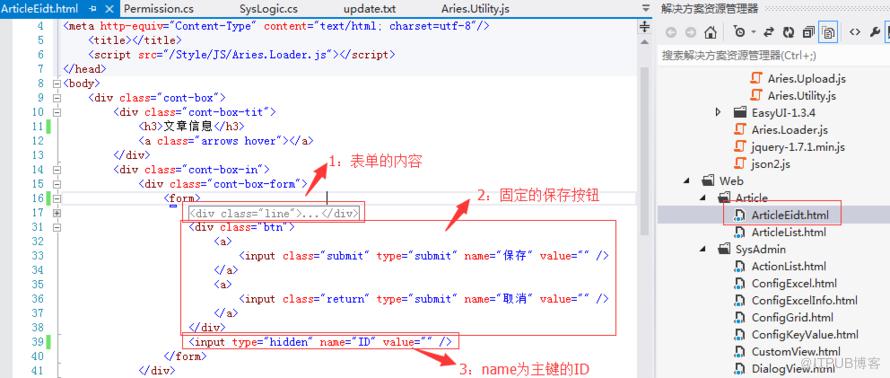The image size is (890, 378).
Task: Collapse the Article folder node
Action: click(x=704, y=198)
